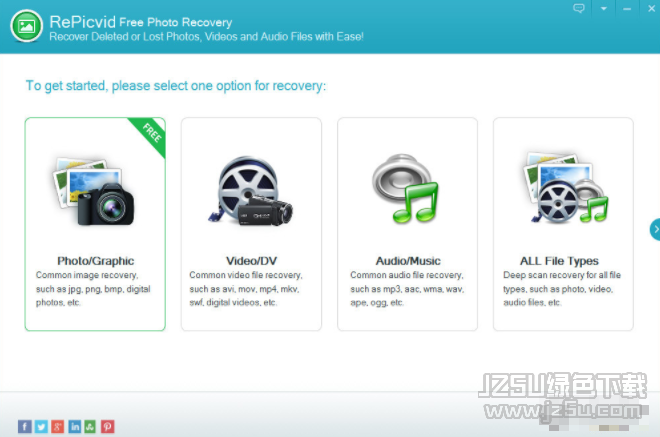Minimize the RePicvid window
This screenshot has width=660, height=437.
pyautogui.click(x=627, y=8)
